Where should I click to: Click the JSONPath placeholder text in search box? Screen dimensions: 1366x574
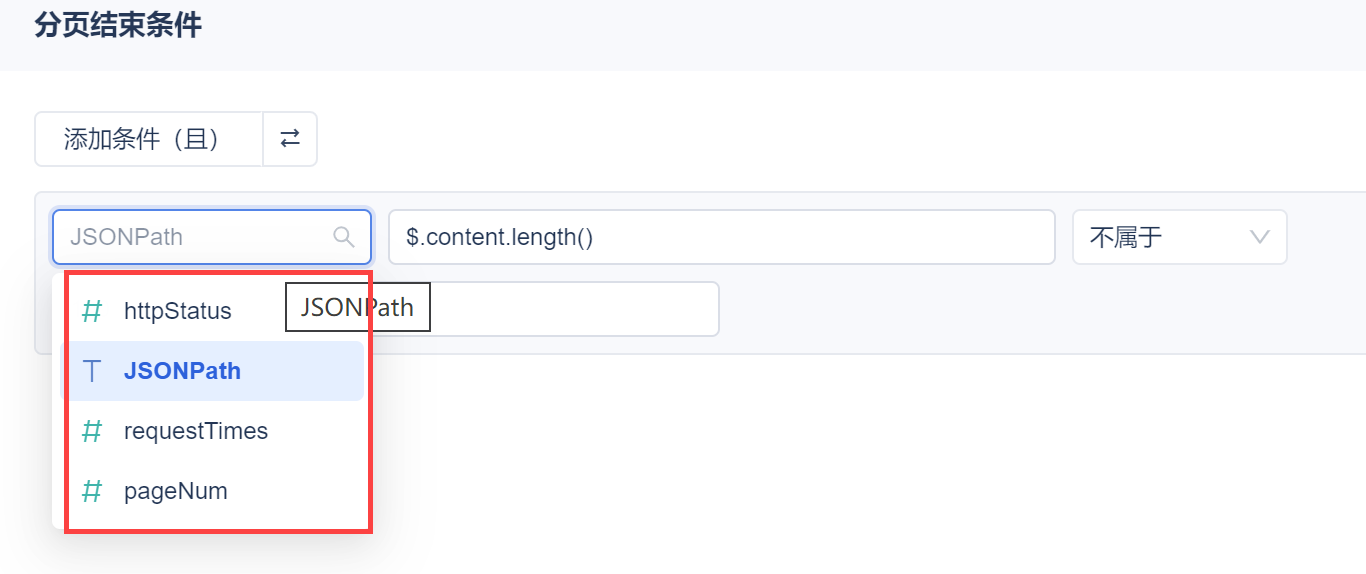tap(126, 237)
